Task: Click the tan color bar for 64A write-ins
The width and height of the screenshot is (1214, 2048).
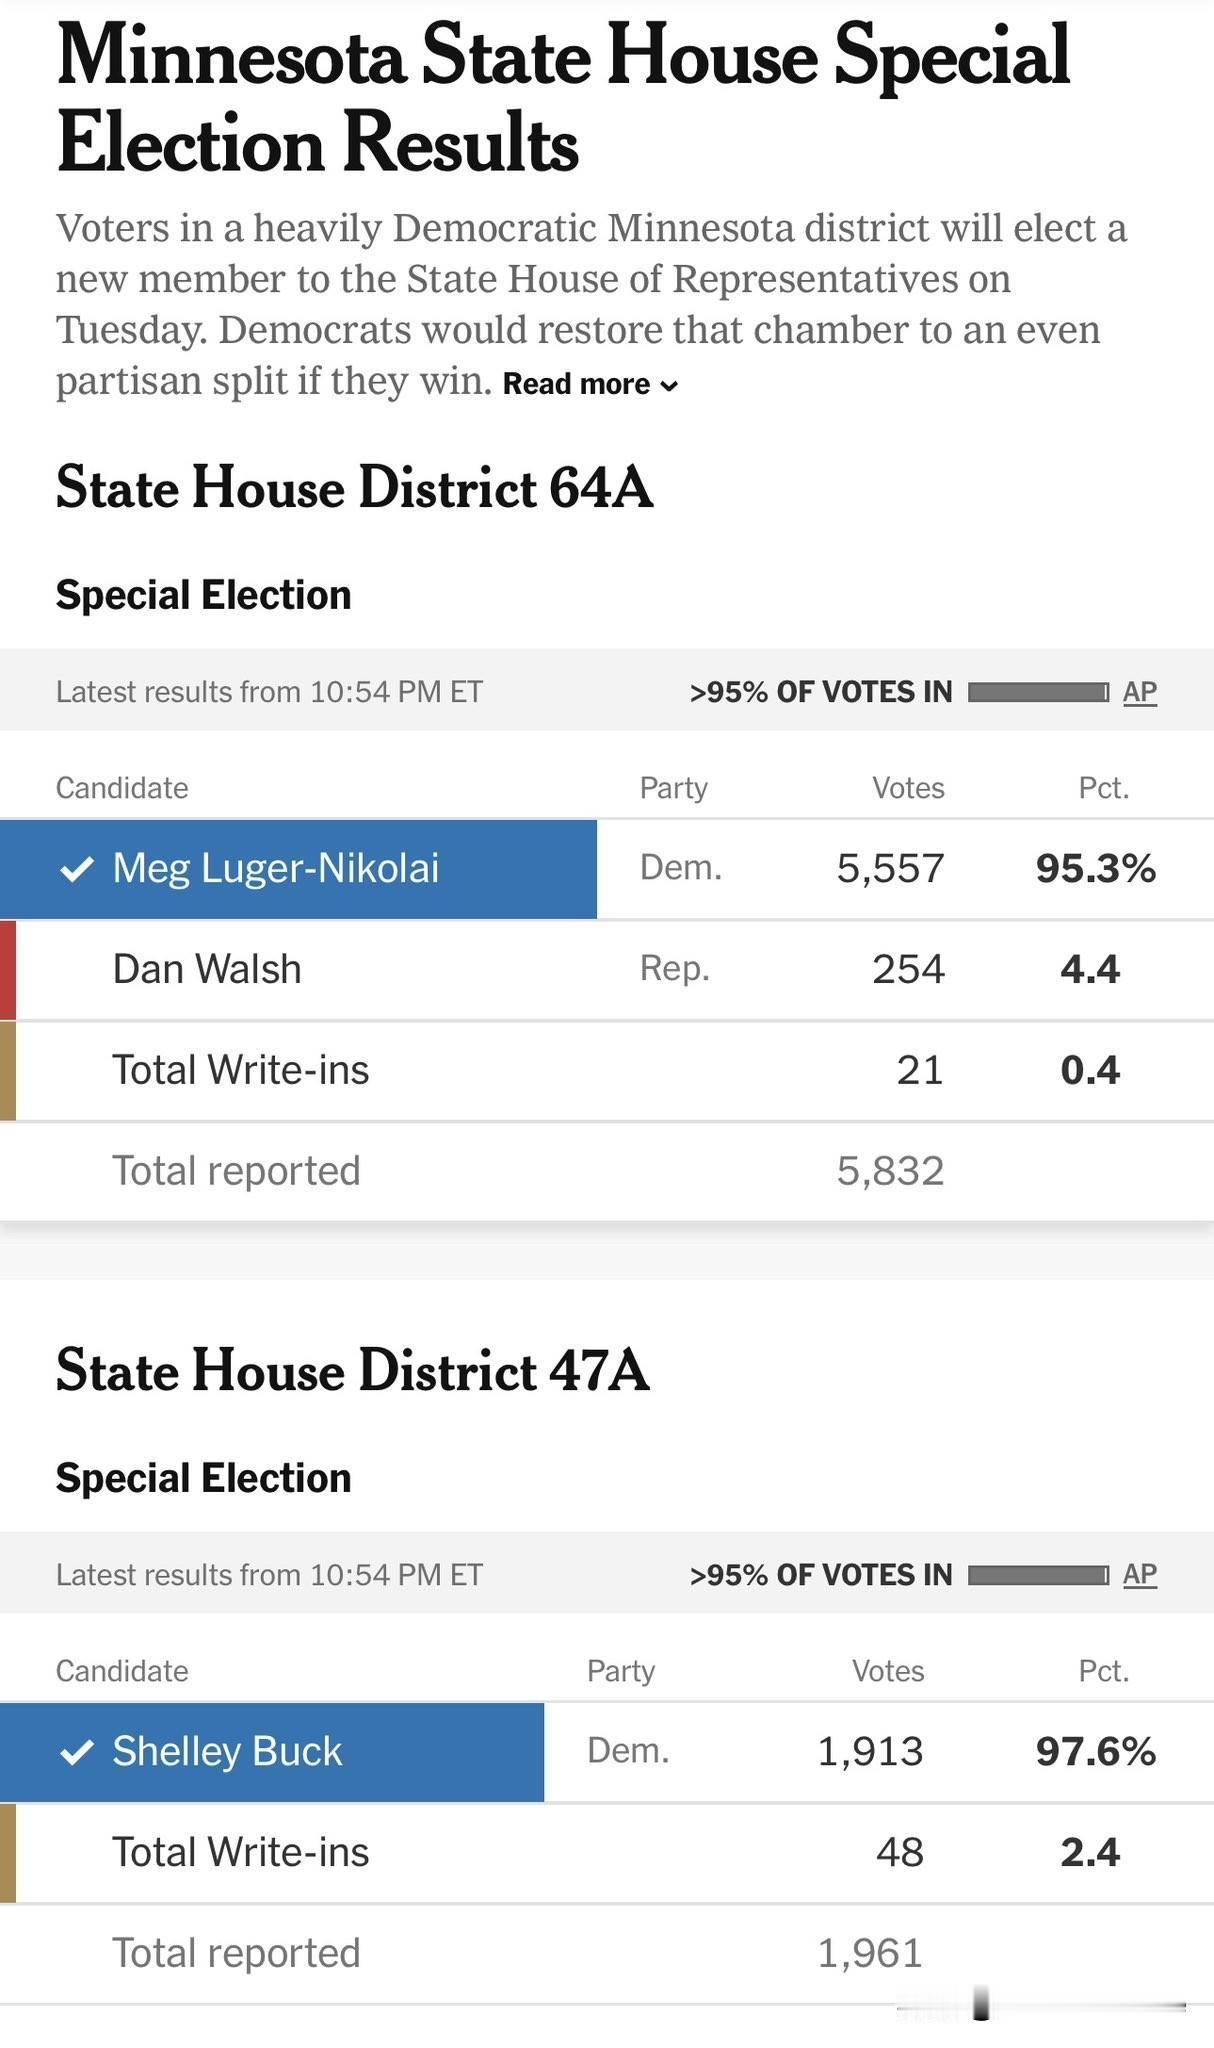Action: [8, 1071]
